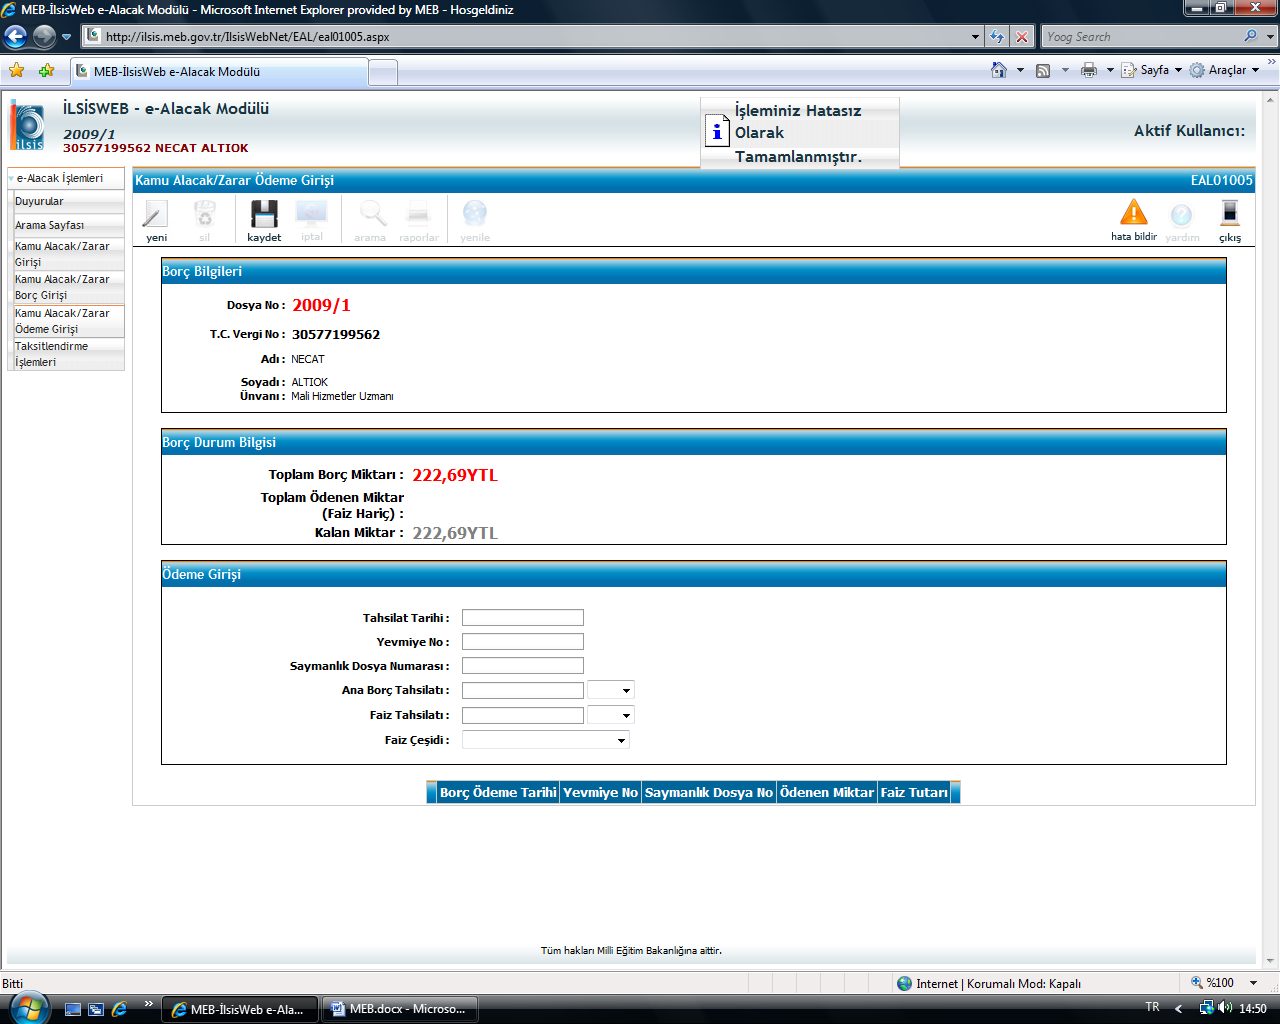Click the browser Forward arrow button

44,37
